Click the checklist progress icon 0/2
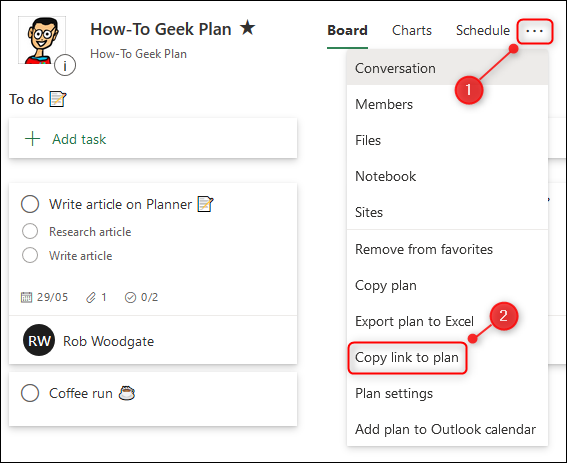 (130, 297)
